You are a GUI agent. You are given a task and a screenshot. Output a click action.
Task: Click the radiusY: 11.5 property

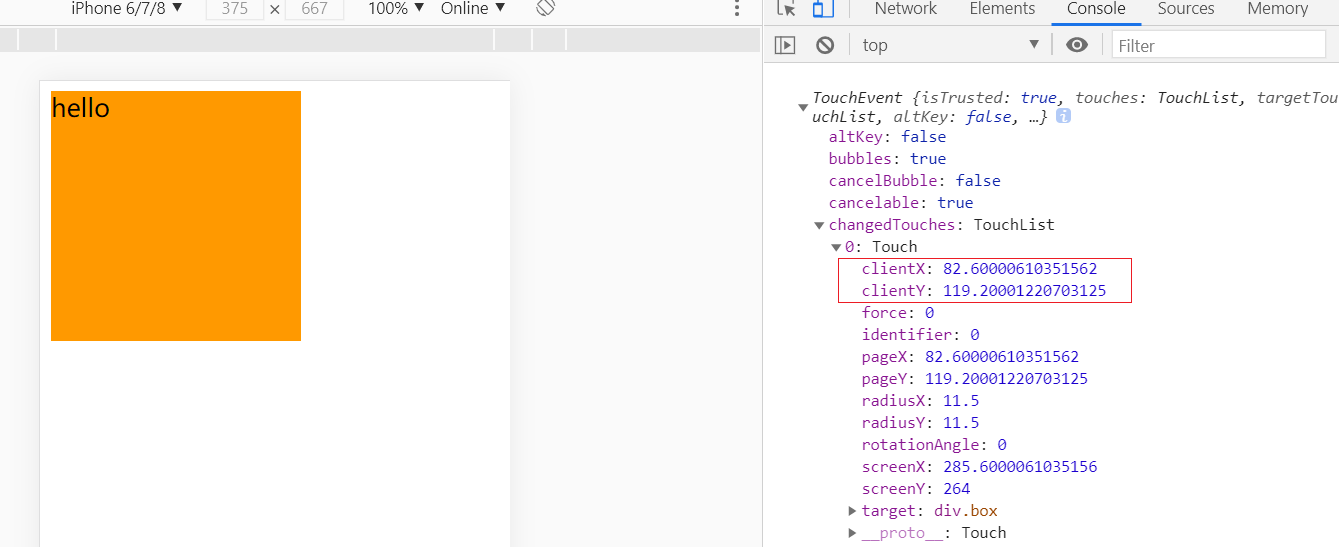(920, 423)
